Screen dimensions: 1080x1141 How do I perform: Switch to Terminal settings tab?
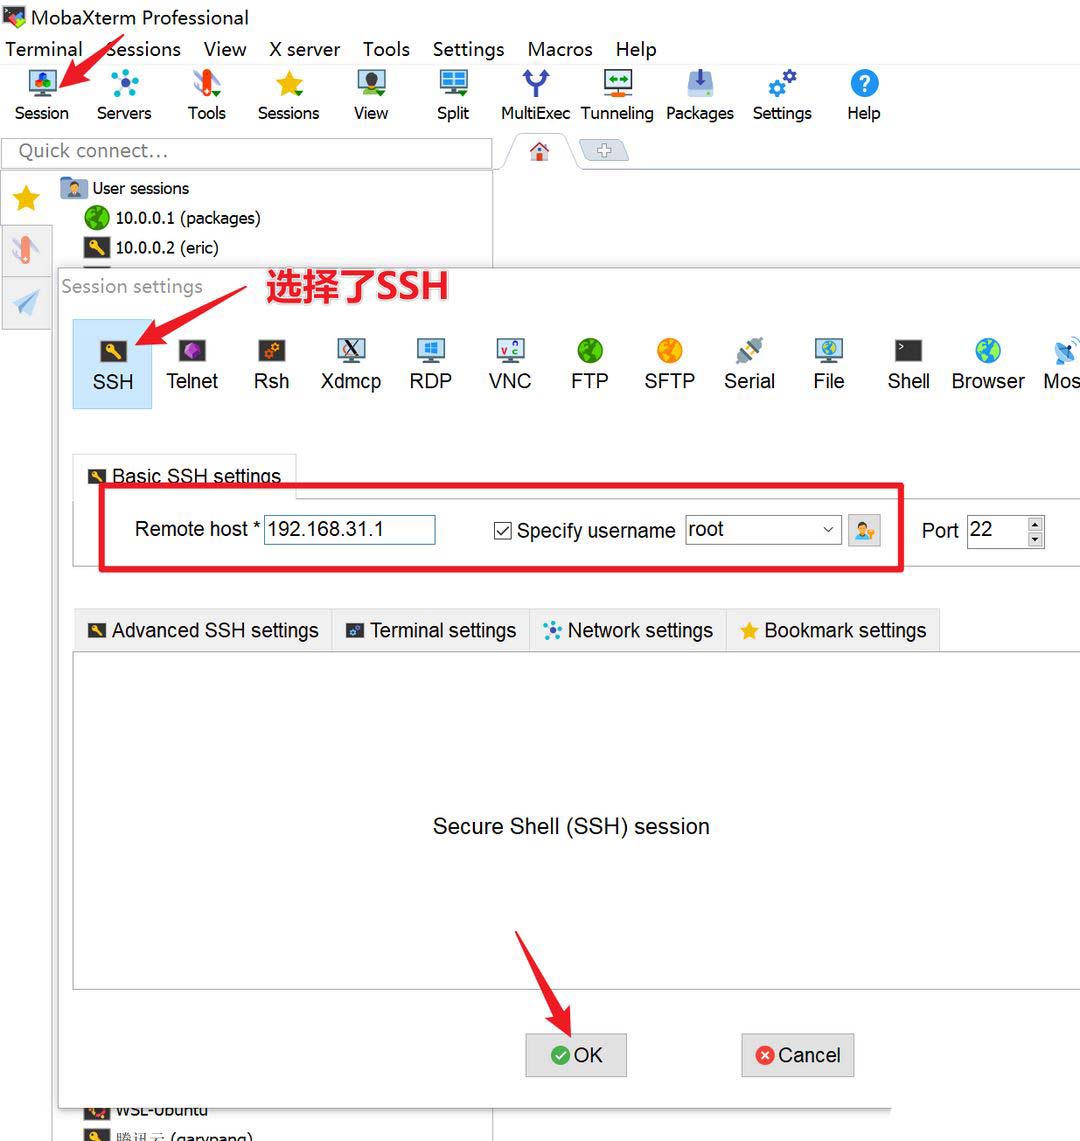(431, 630)
